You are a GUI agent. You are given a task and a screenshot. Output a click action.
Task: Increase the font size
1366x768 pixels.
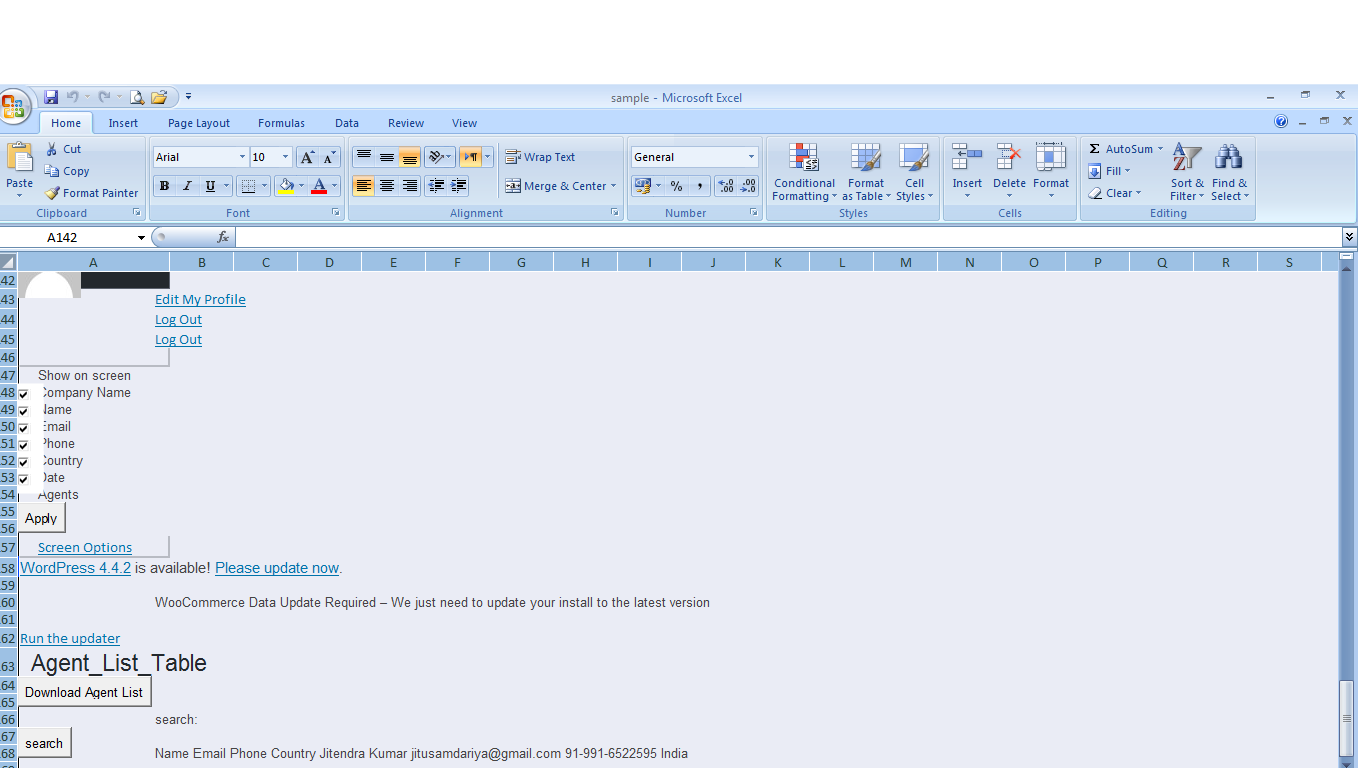click(x=307, y=157)
